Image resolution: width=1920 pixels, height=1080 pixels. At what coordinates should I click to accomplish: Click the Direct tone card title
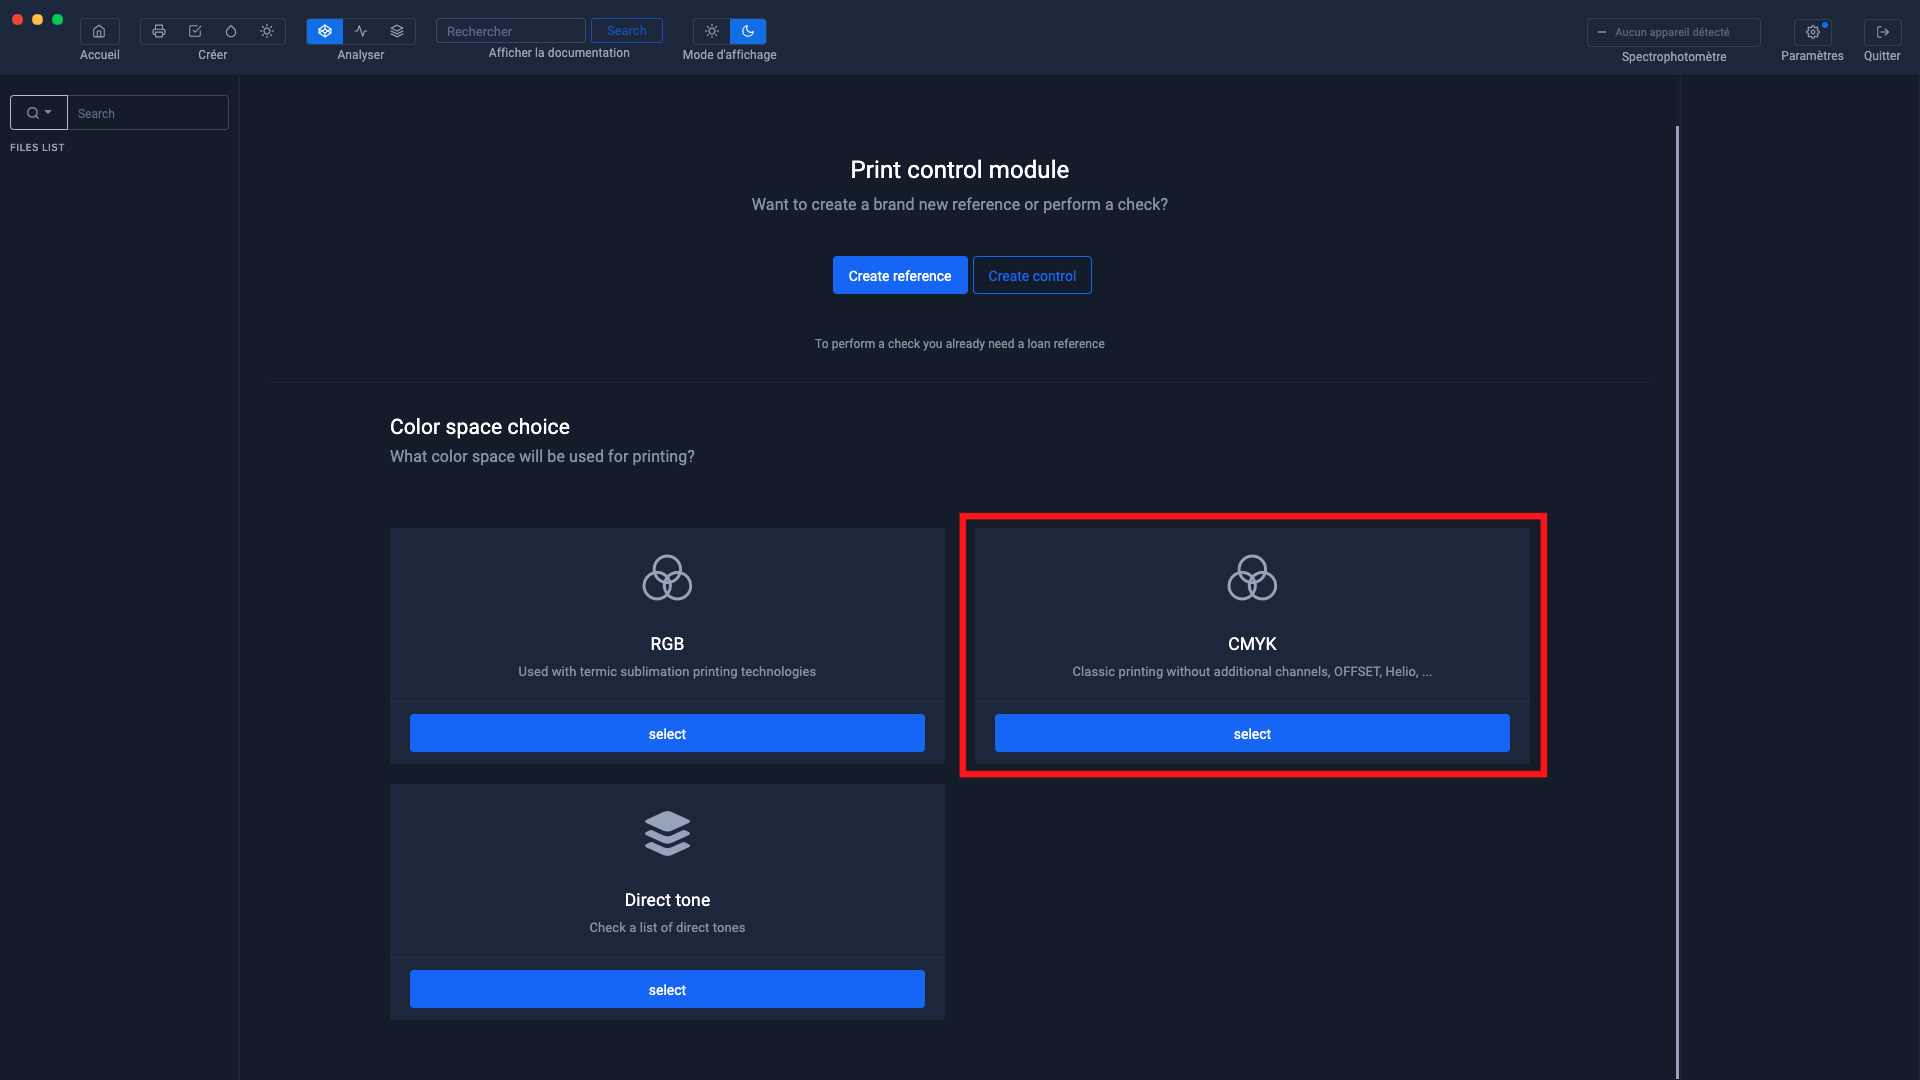667,900
